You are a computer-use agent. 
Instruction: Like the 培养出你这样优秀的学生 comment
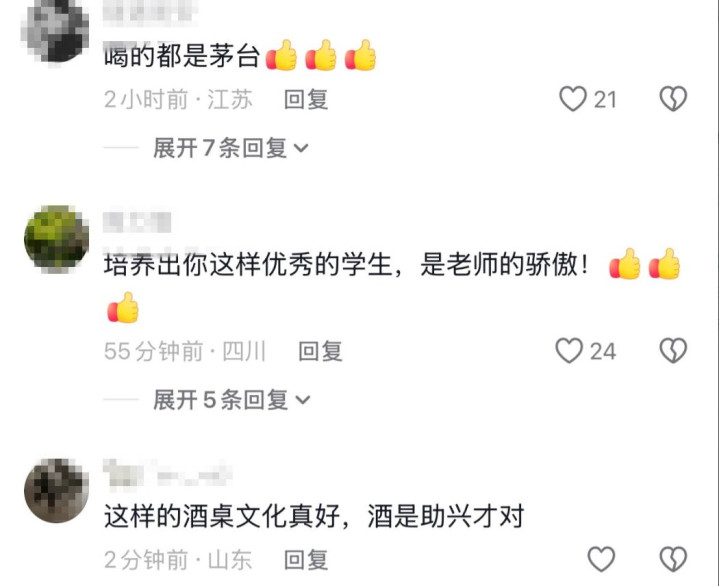569,351
